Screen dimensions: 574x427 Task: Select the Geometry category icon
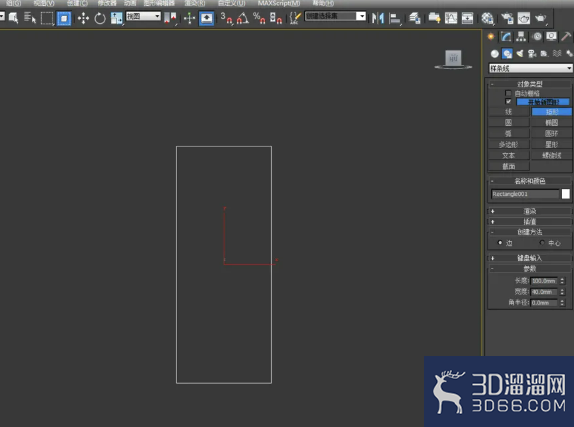click(495, 54)
